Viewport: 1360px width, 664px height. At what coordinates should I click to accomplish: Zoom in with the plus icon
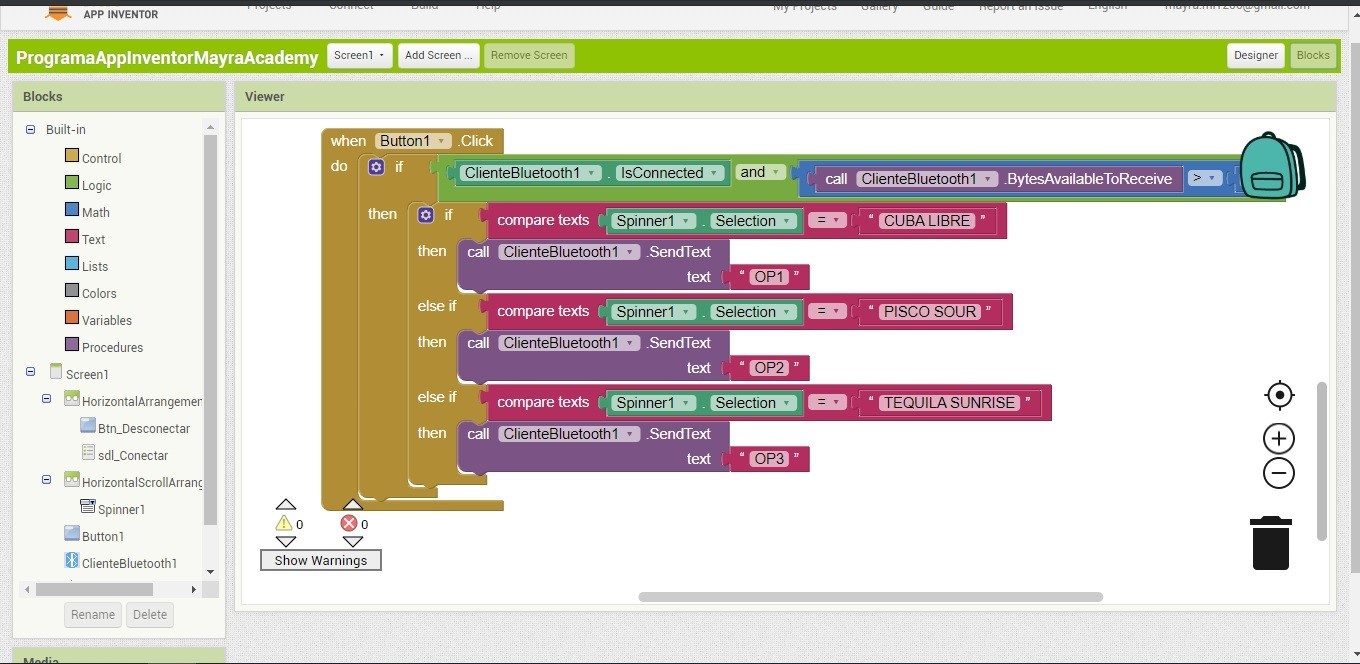[x=1279, y=439]
